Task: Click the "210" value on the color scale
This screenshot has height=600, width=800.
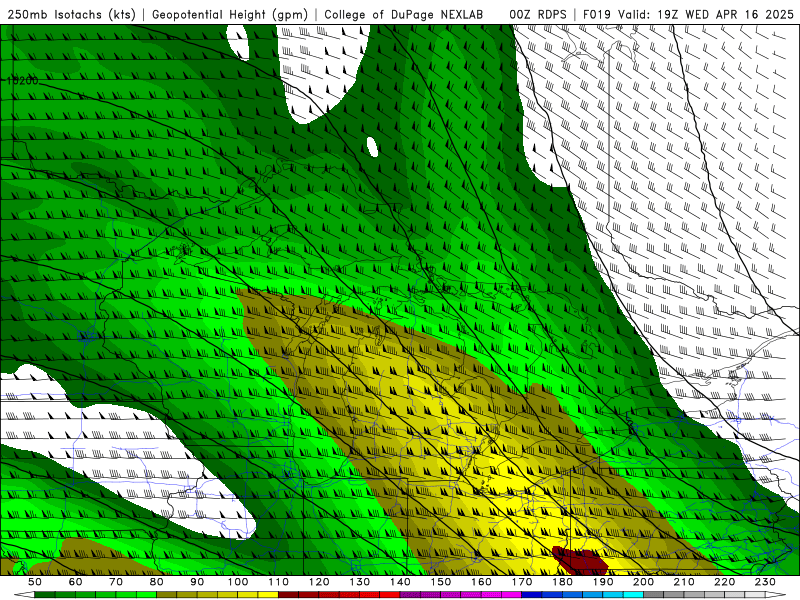Action: pyautogui.click(x=684, y=582)
